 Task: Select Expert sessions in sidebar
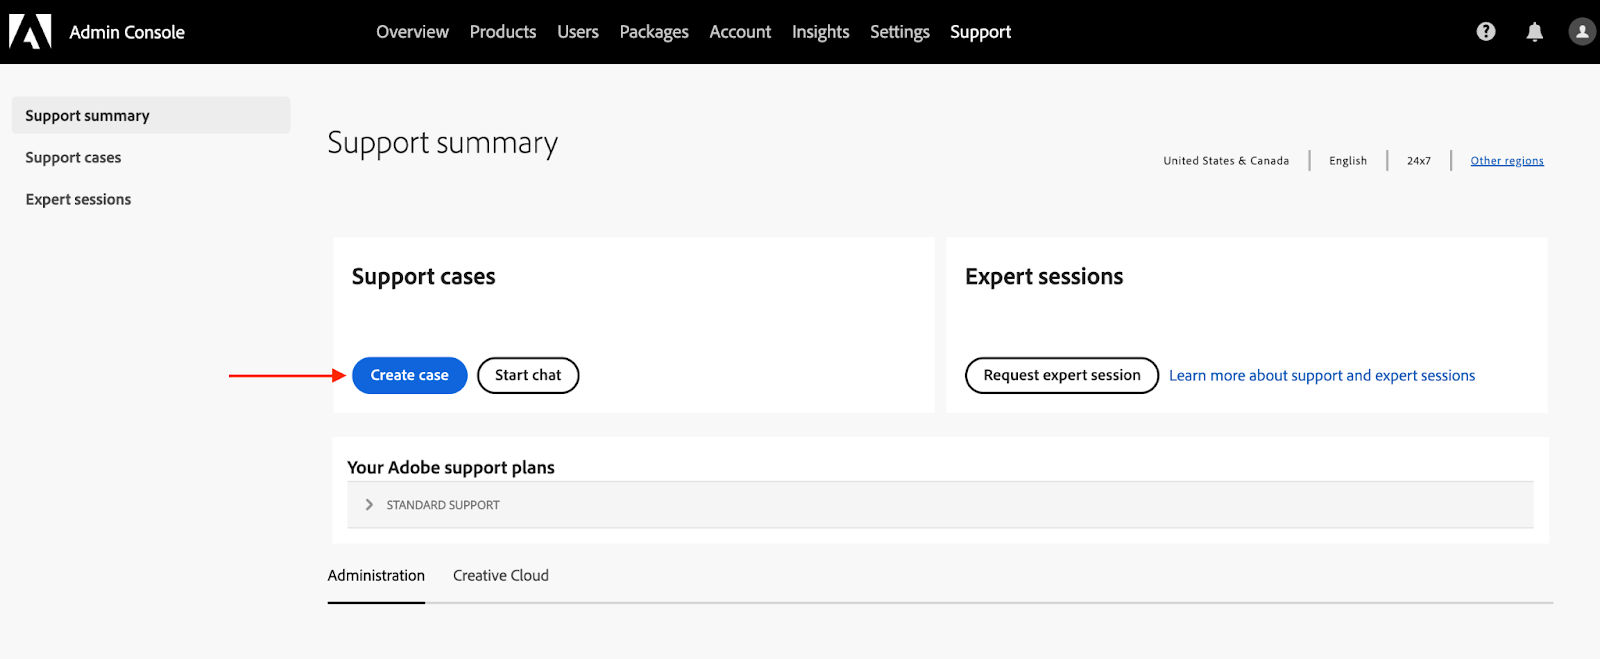pyautogui.click(x=78, y=200)
